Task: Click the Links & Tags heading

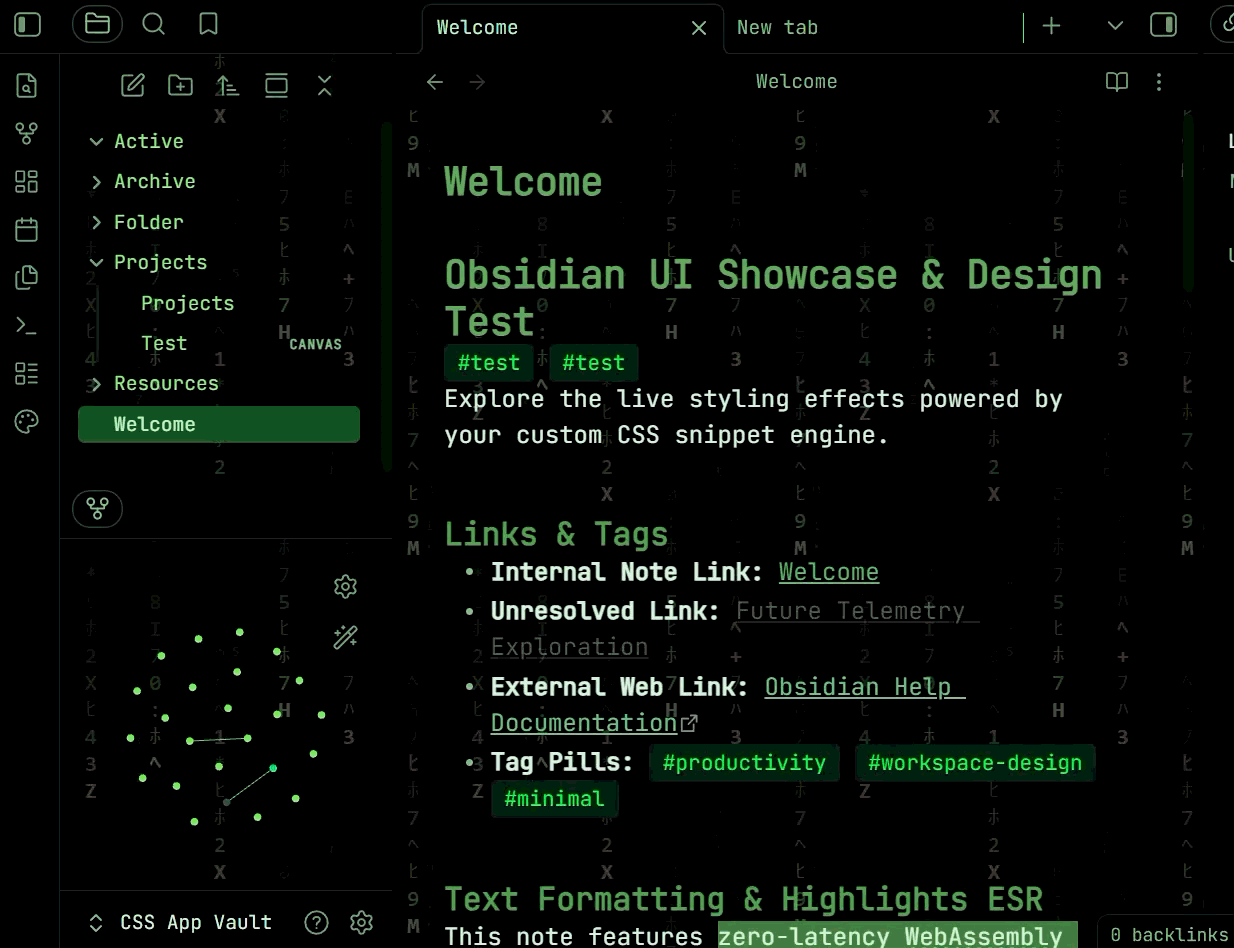Action: pos(556,535)
